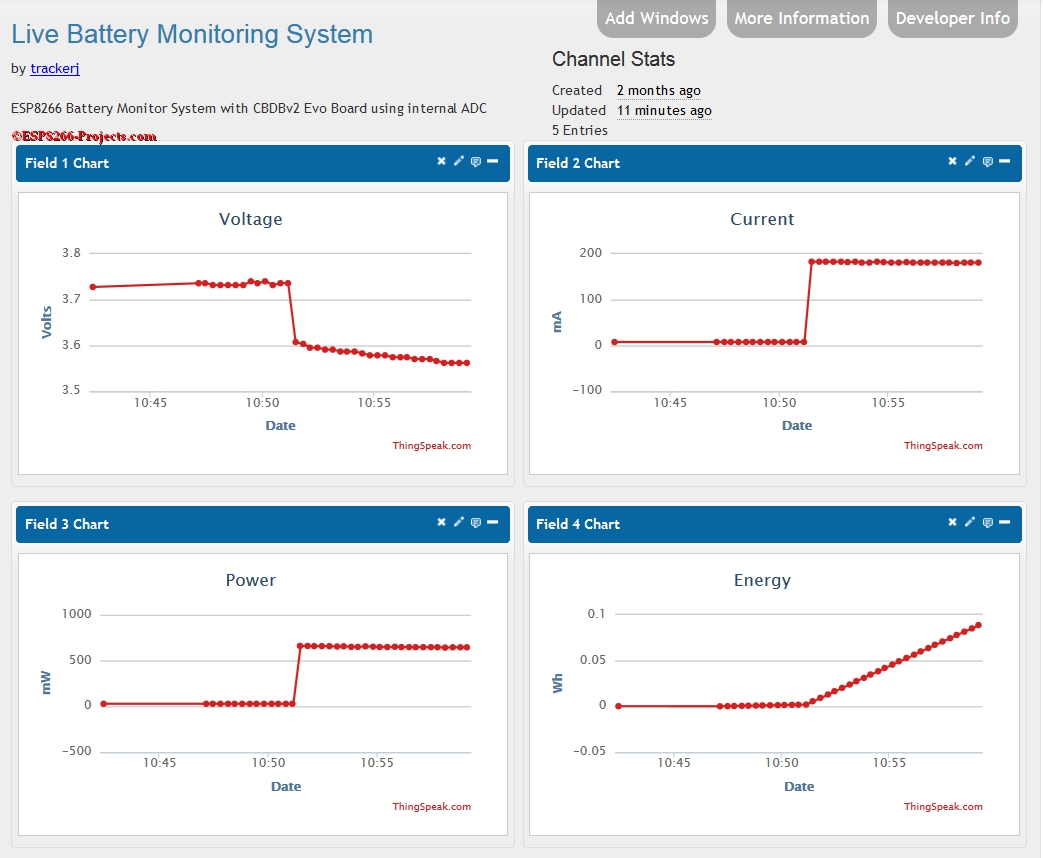Close the Field 2 Chart window
This screenshot has width=1043, height=858.
coord(953,161)
